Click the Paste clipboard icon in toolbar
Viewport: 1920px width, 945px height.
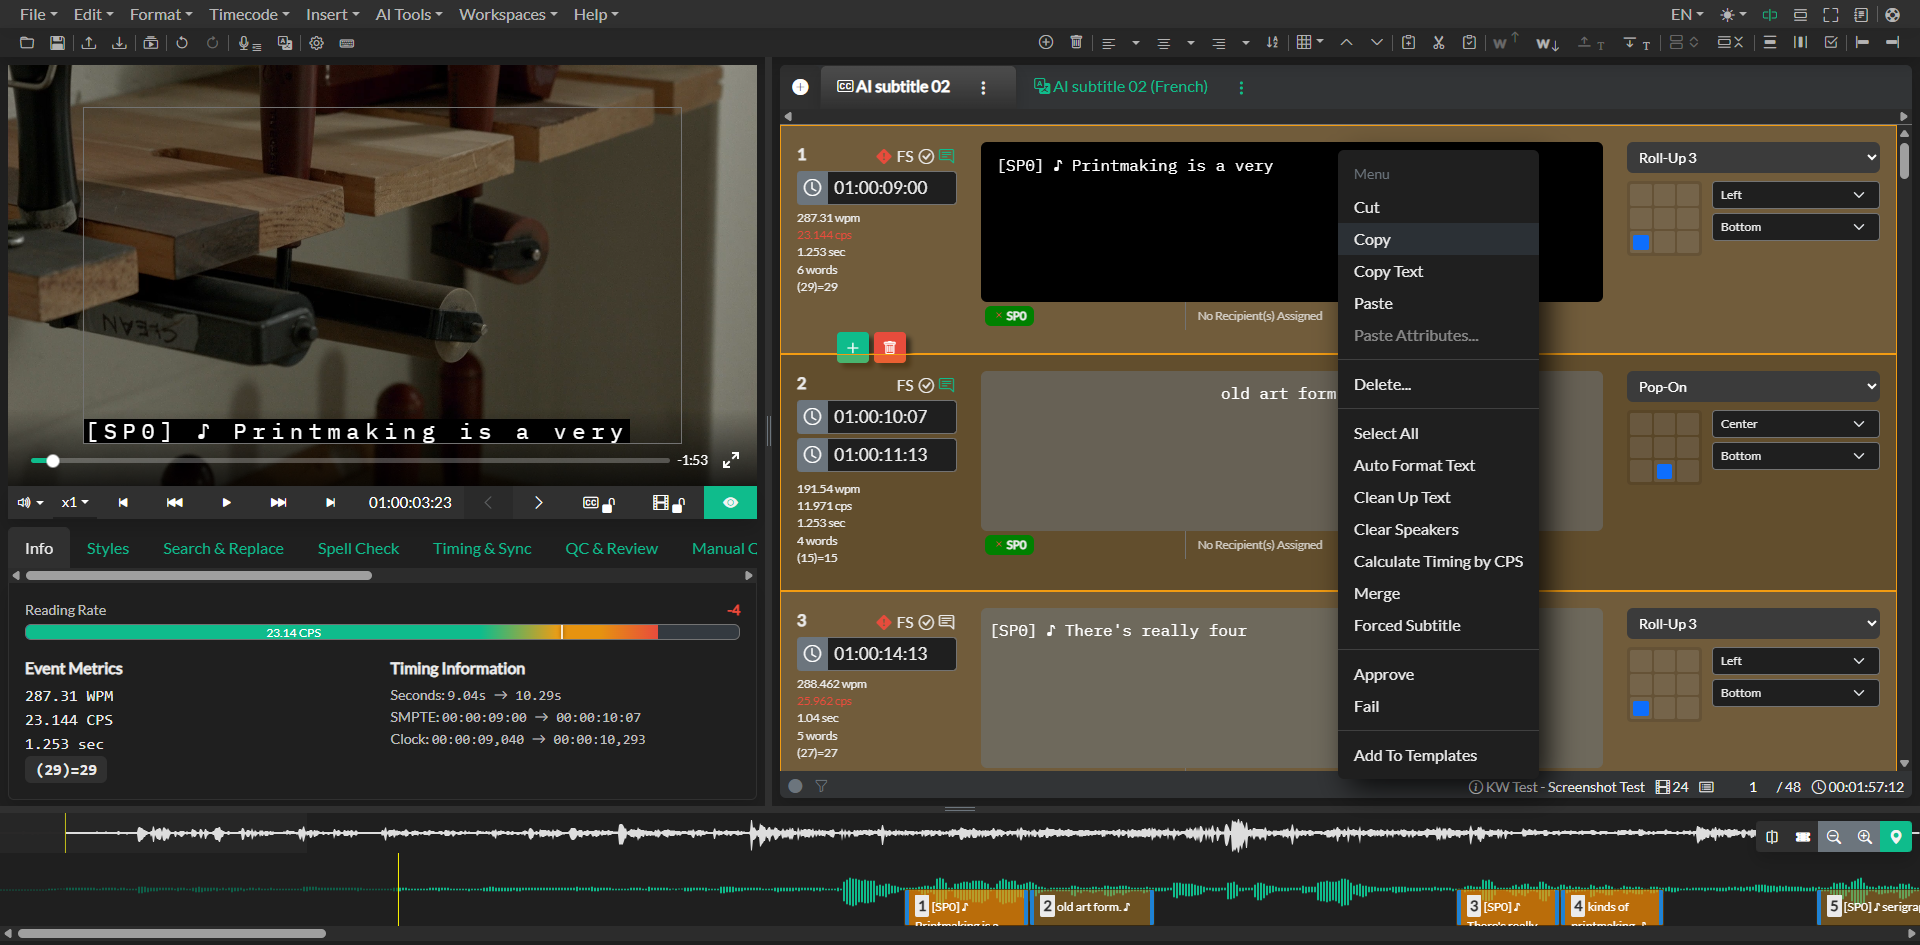[1469, 43]
